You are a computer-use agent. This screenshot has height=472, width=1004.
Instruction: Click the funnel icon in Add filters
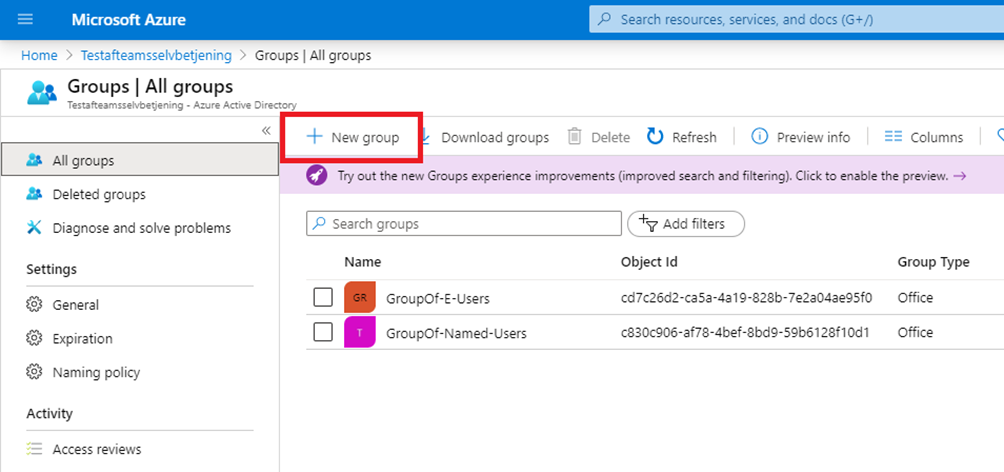coord(649,224)
